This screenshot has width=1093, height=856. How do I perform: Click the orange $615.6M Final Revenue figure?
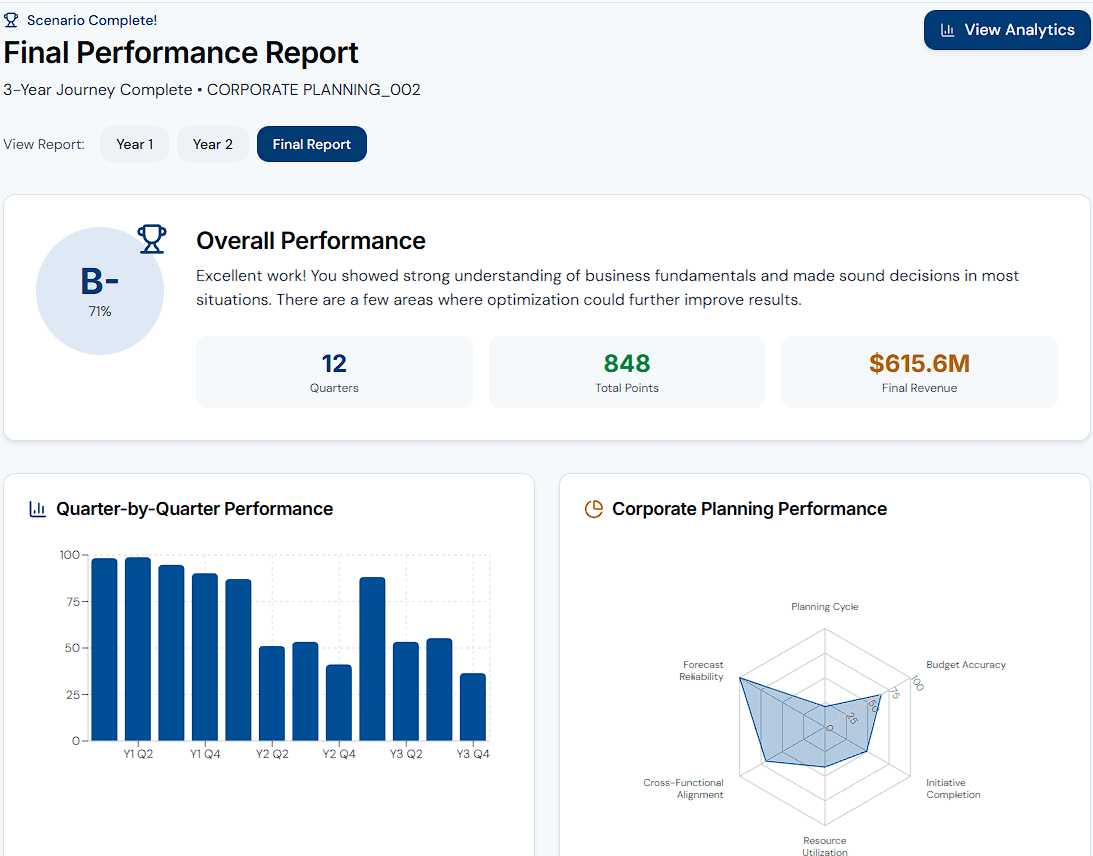[918, 363]
